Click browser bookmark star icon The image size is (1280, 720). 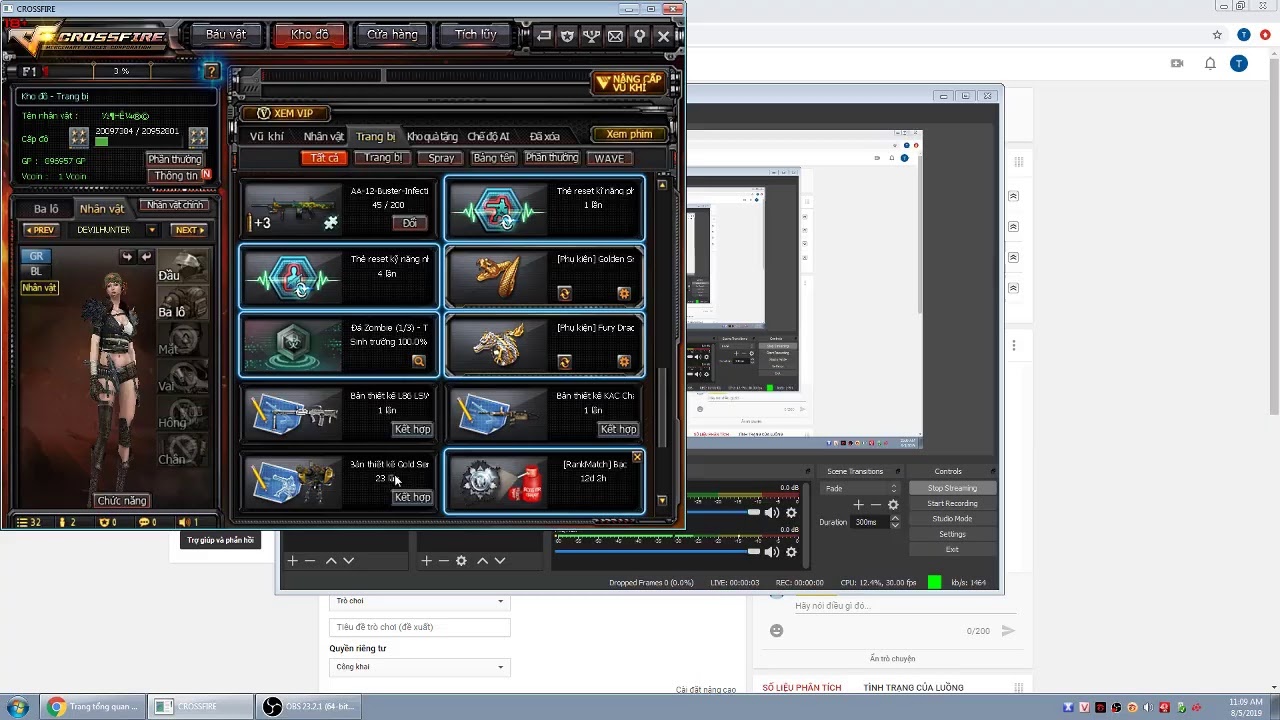(x=1217, y=35)
